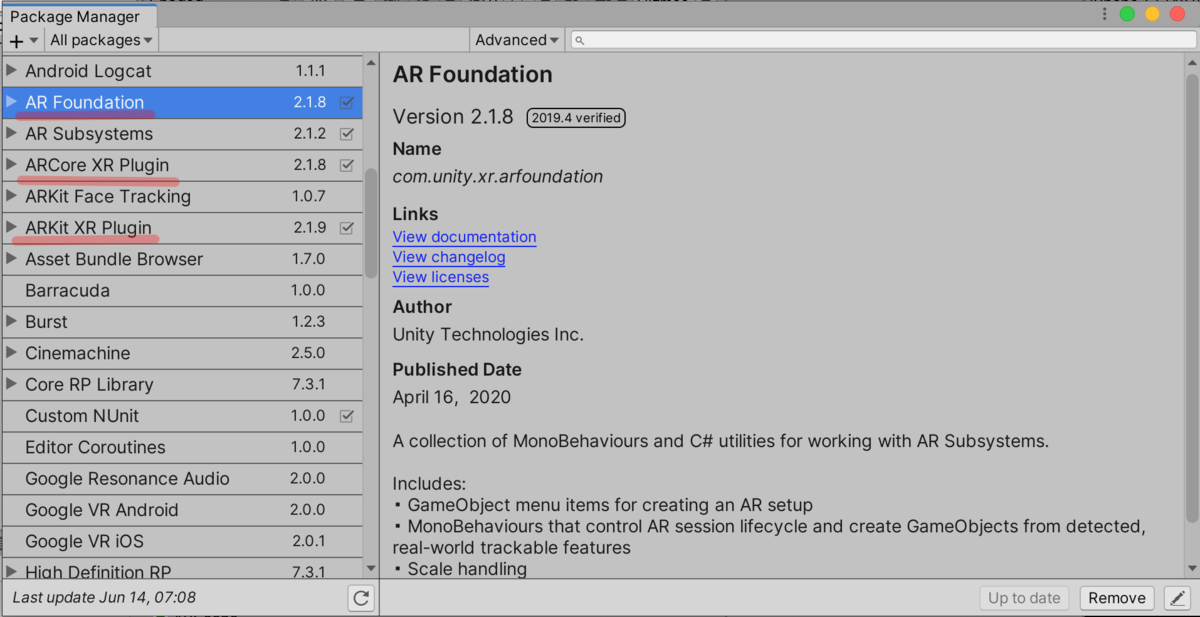Viewport: 1200px width, 617px height.
Task: Select the Core RP Library package
Action: tap(182, 385)
